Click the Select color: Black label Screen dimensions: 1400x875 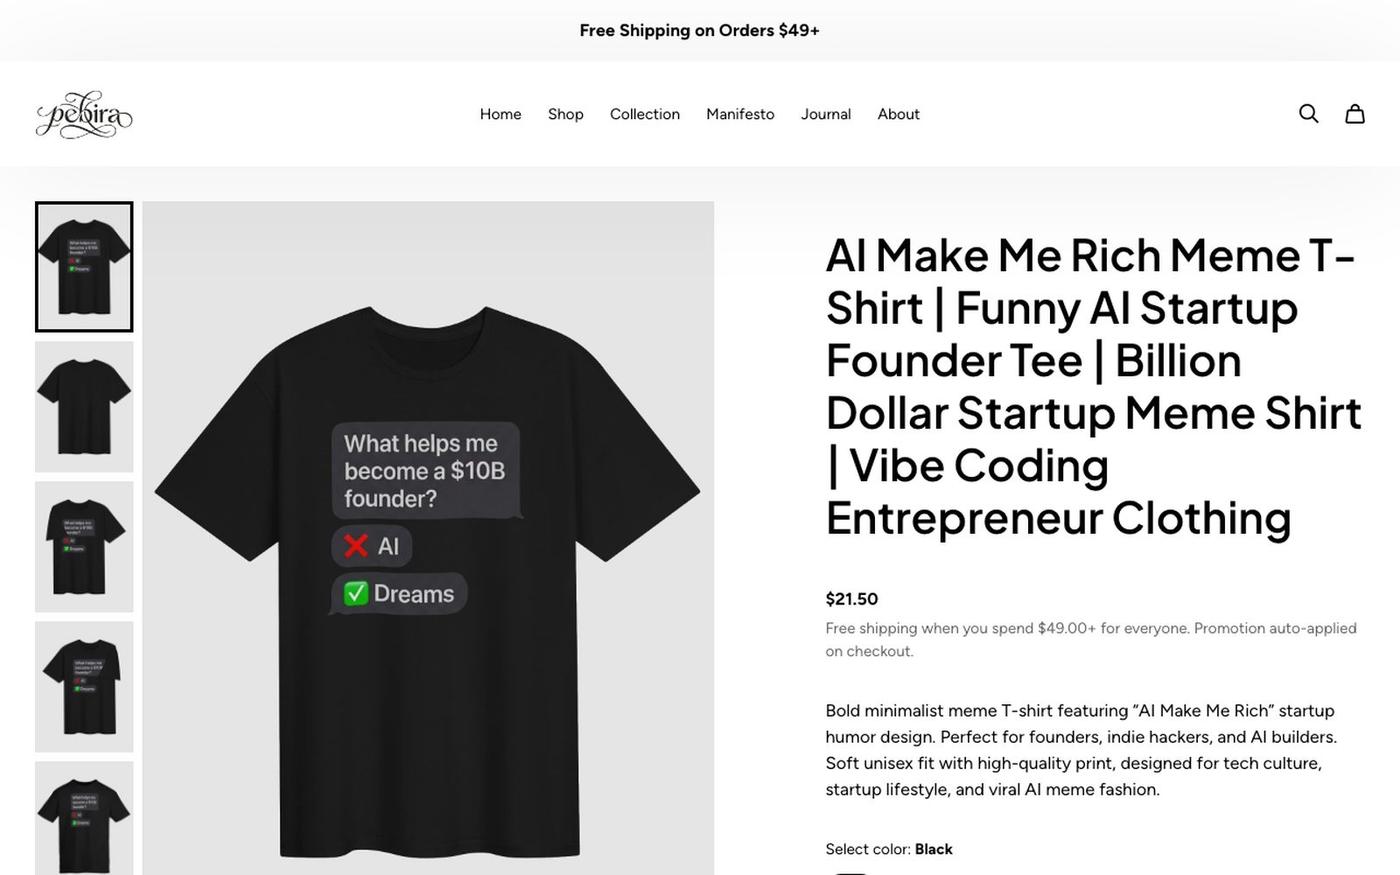click(x=889, y=849)
